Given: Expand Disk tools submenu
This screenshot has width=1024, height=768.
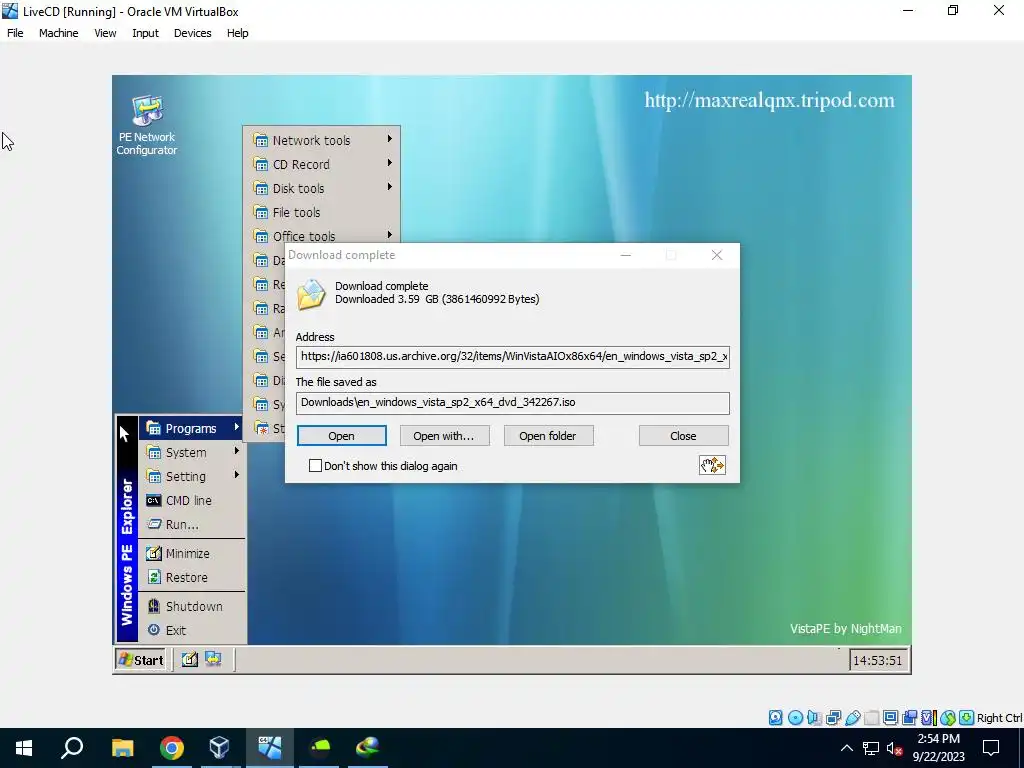Looking at the screenshot, I should coord(321,188).
